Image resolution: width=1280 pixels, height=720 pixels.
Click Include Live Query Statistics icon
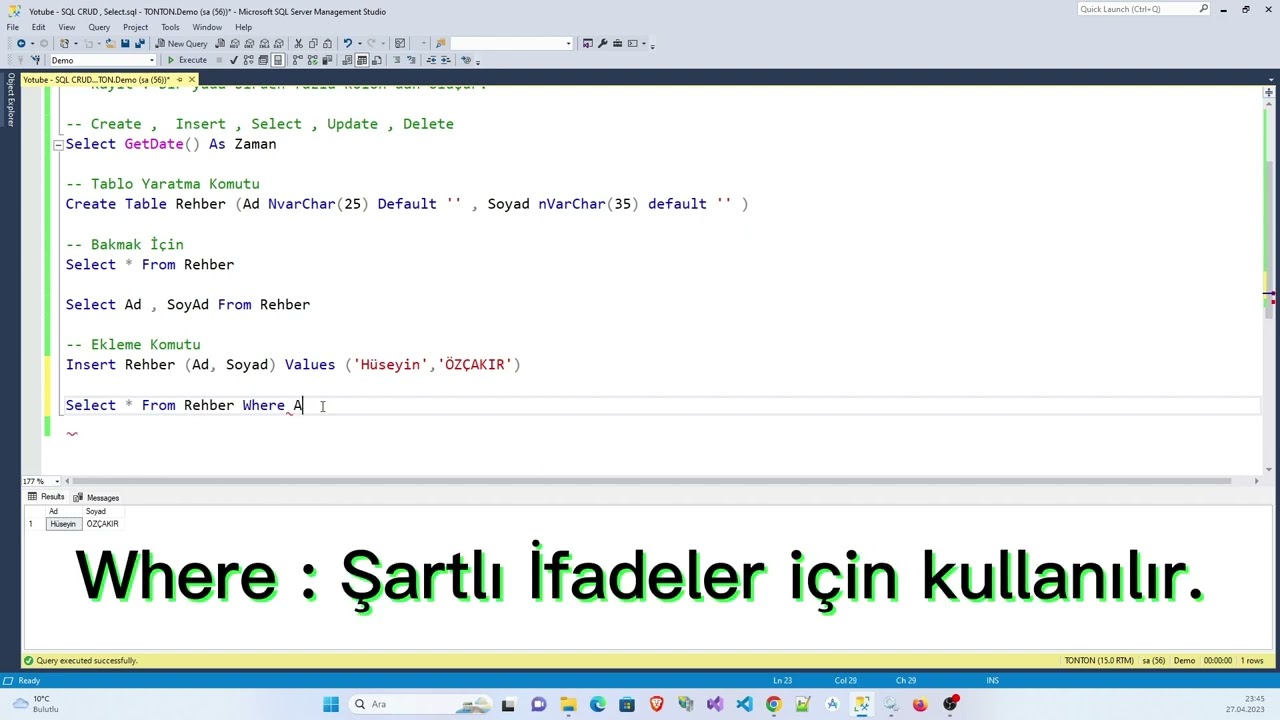311,60
